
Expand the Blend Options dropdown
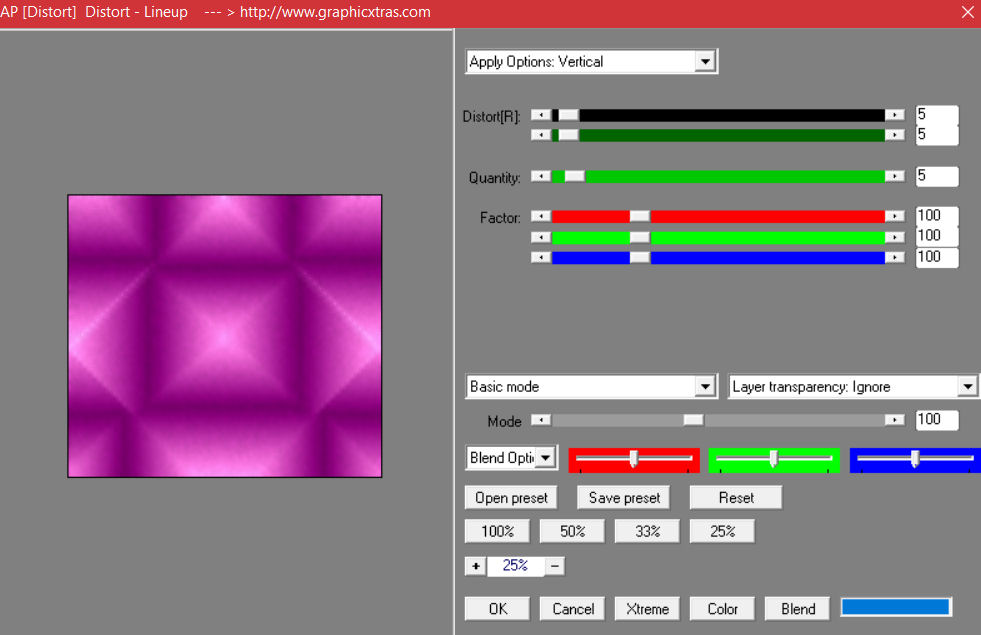511,458
